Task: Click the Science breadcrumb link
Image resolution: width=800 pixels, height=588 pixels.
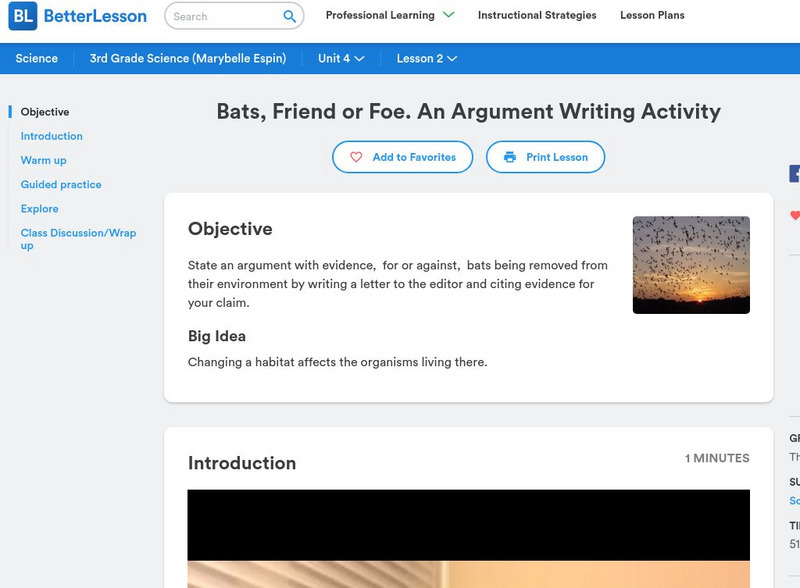Action: pos(37,59)
